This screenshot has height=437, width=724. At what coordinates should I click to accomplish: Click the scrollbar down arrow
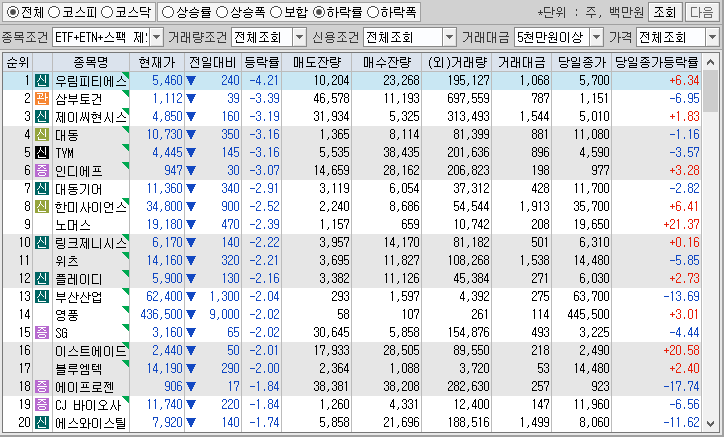711,423
